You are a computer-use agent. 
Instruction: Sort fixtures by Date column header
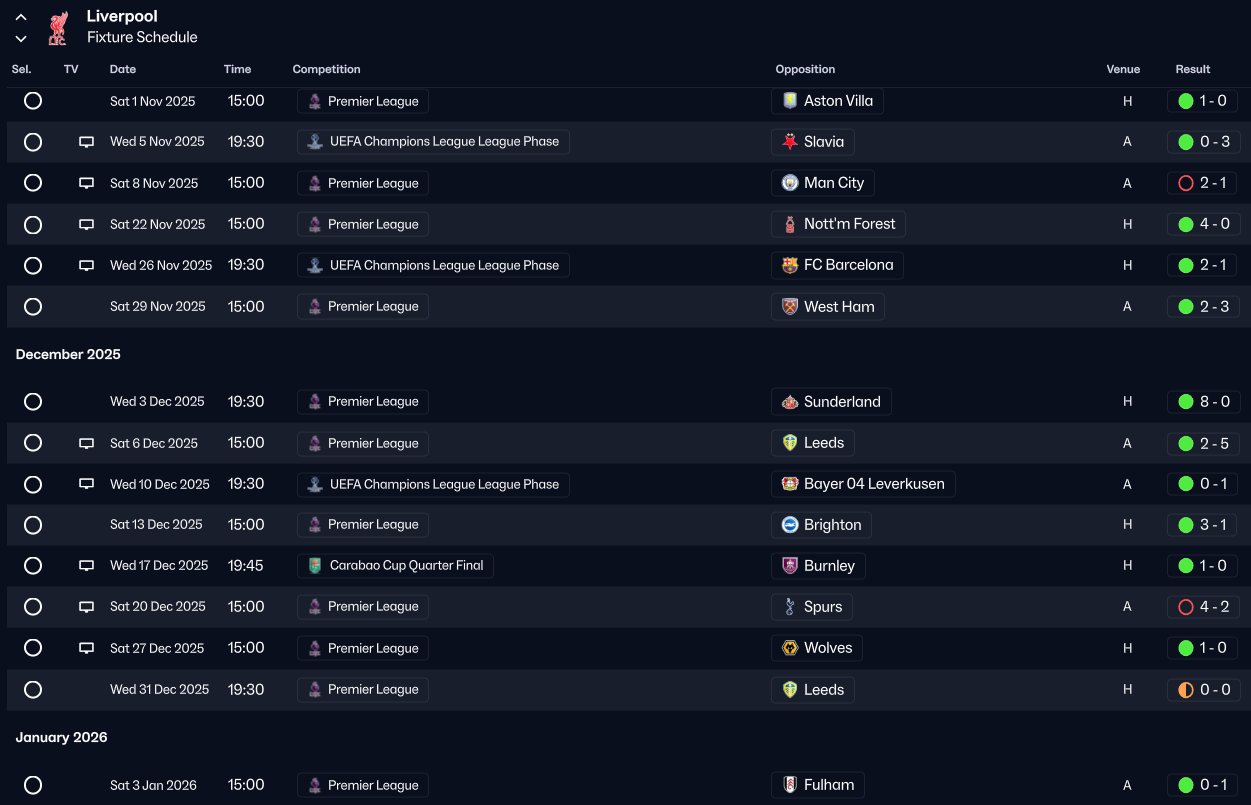tap(123, 70)
